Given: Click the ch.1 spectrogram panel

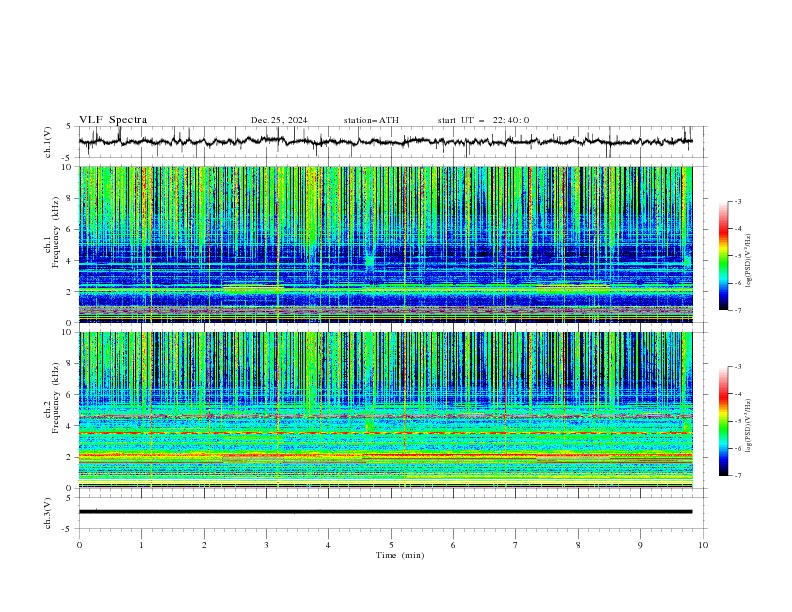Looking at the screenshot, I should click(385, 244).
